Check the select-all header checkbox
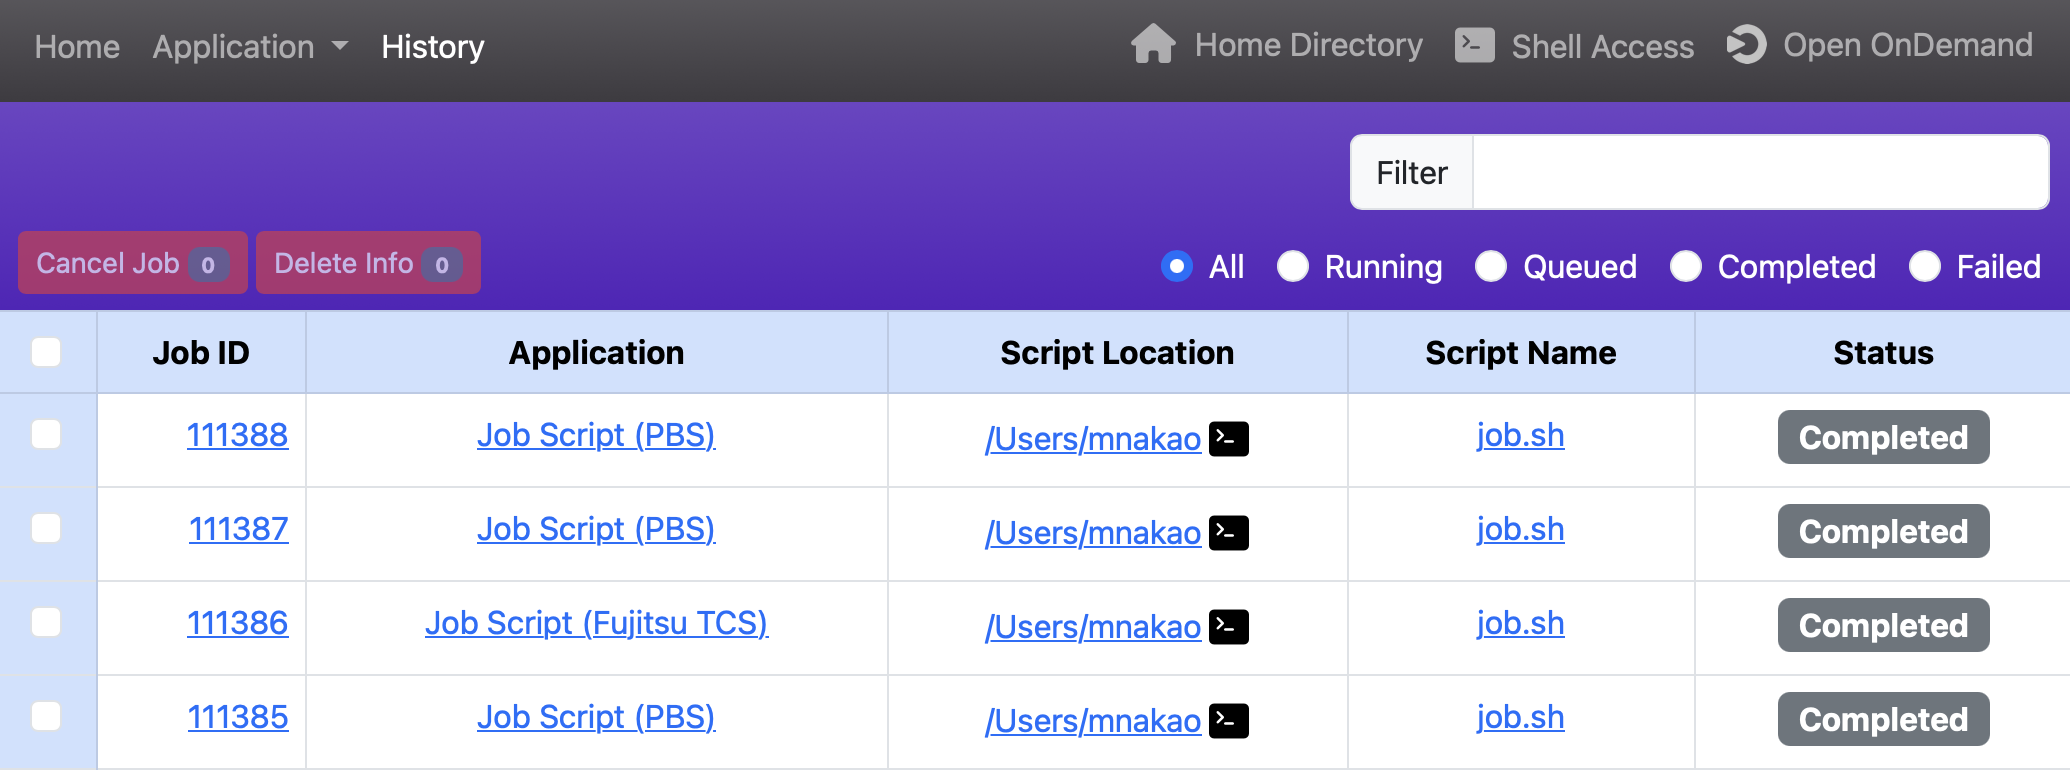Image resolution: width=2070 pixels, height=778 pixels. point(46,352)
